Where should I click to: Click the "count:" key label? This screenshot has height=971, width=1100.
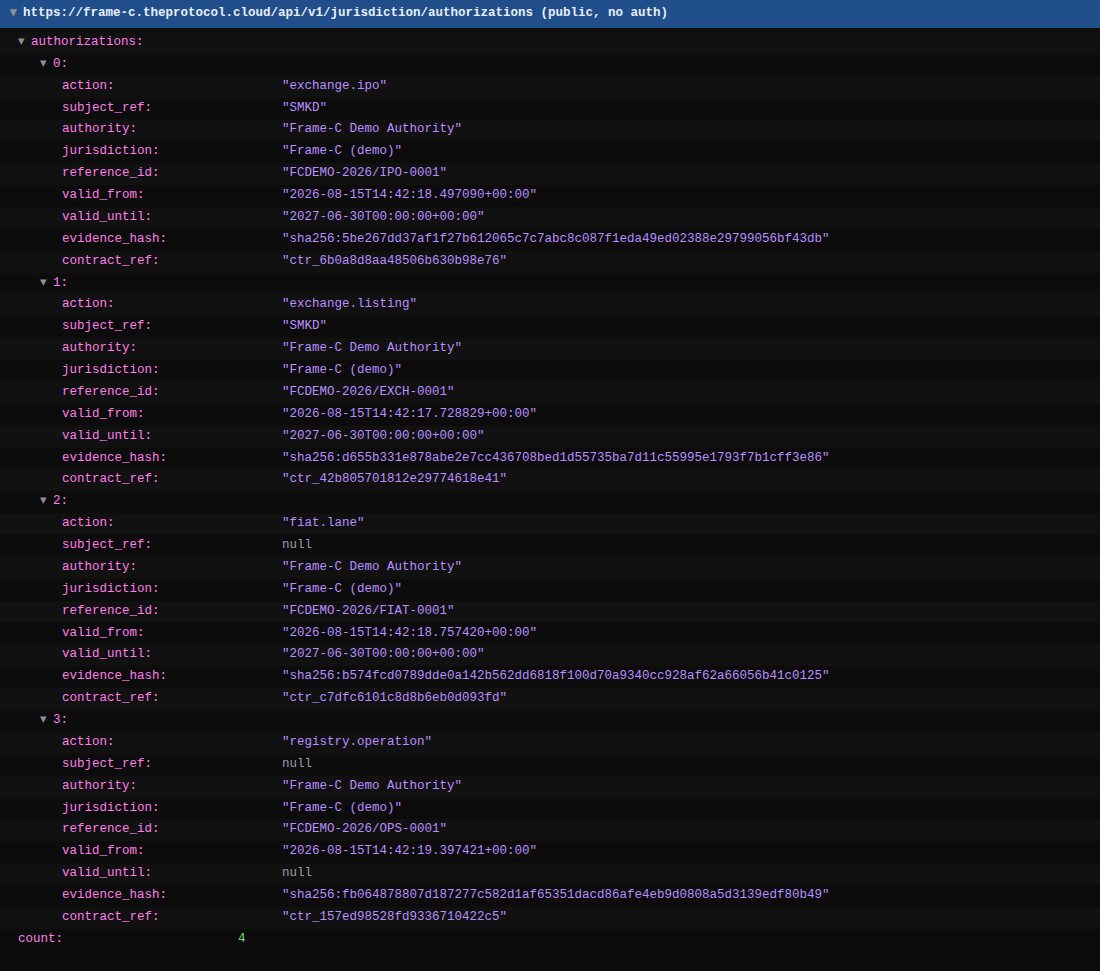(40, 937)
